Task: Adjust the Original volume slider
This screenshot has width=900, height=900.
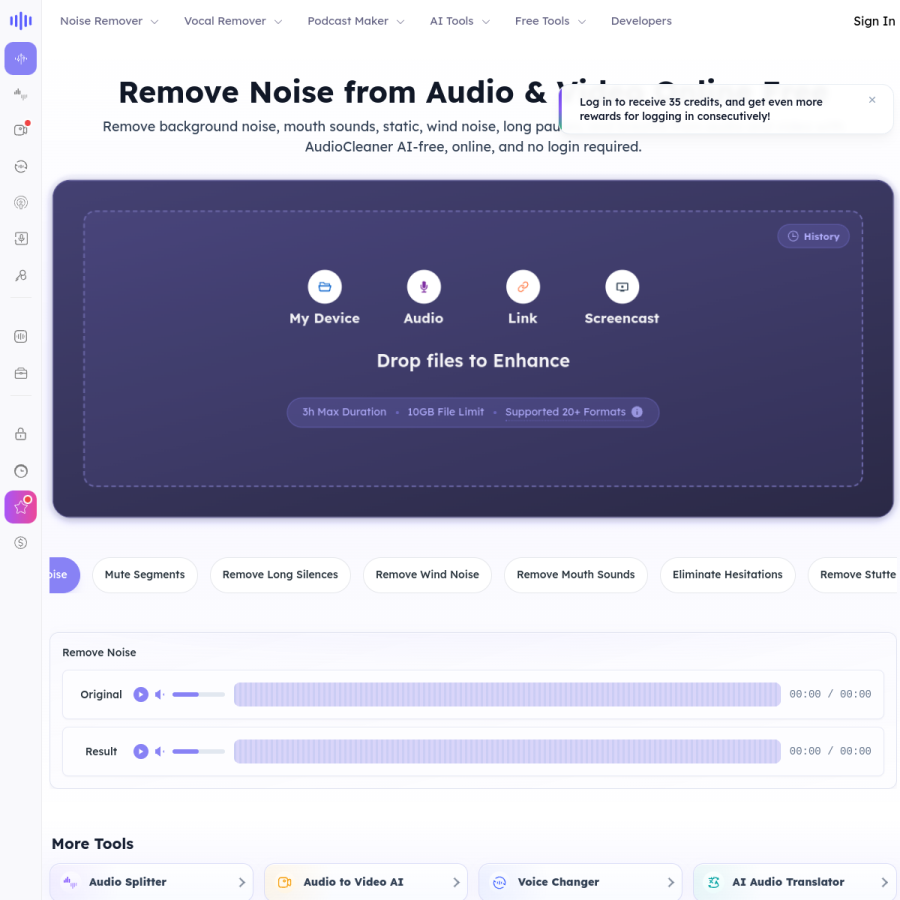Action: [199, 695]
